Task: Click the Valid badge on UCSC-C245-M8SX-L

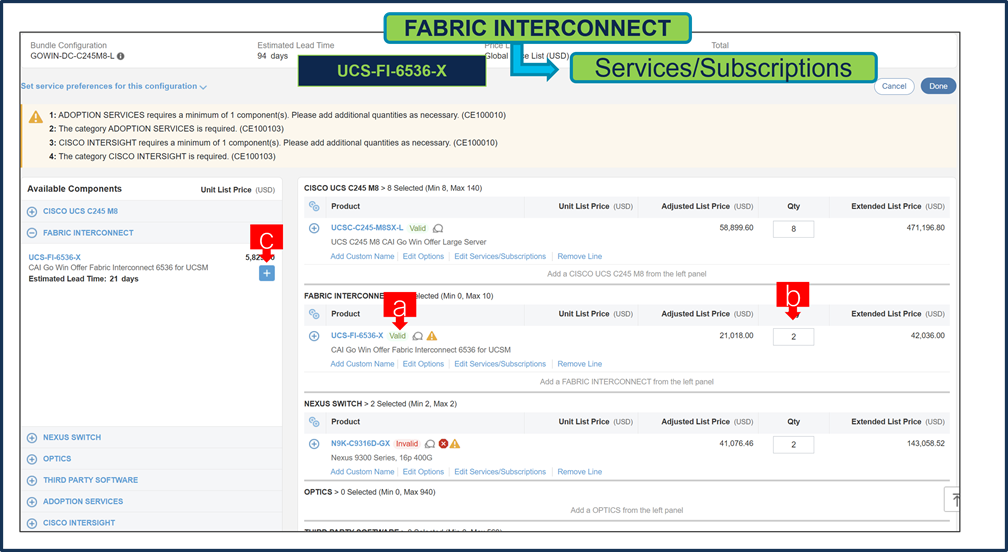Action: 418,228
